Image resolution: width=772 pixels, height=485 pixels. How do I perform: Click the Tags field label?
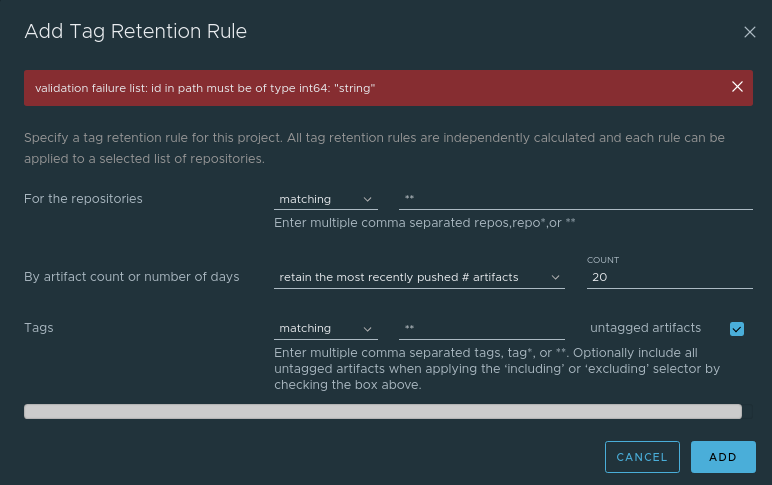[38, 328]
